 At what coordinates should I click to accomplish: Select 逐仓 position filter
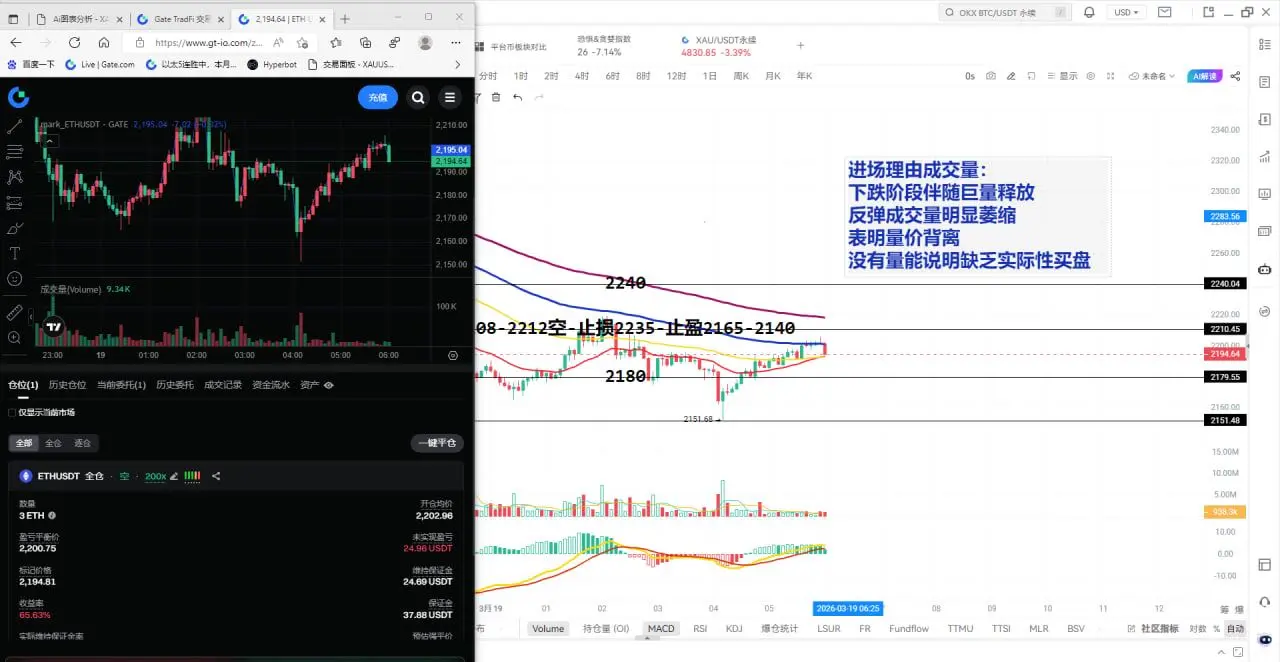coord(82,443)
